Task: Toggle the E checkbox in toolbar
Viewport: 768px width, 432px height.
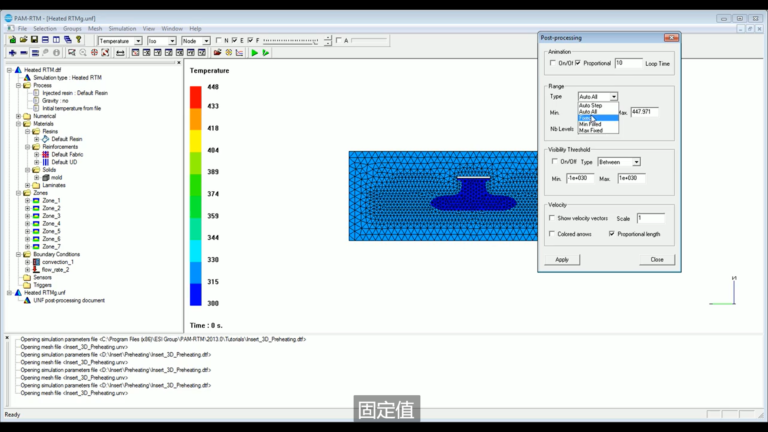Action: pos(235,40)
